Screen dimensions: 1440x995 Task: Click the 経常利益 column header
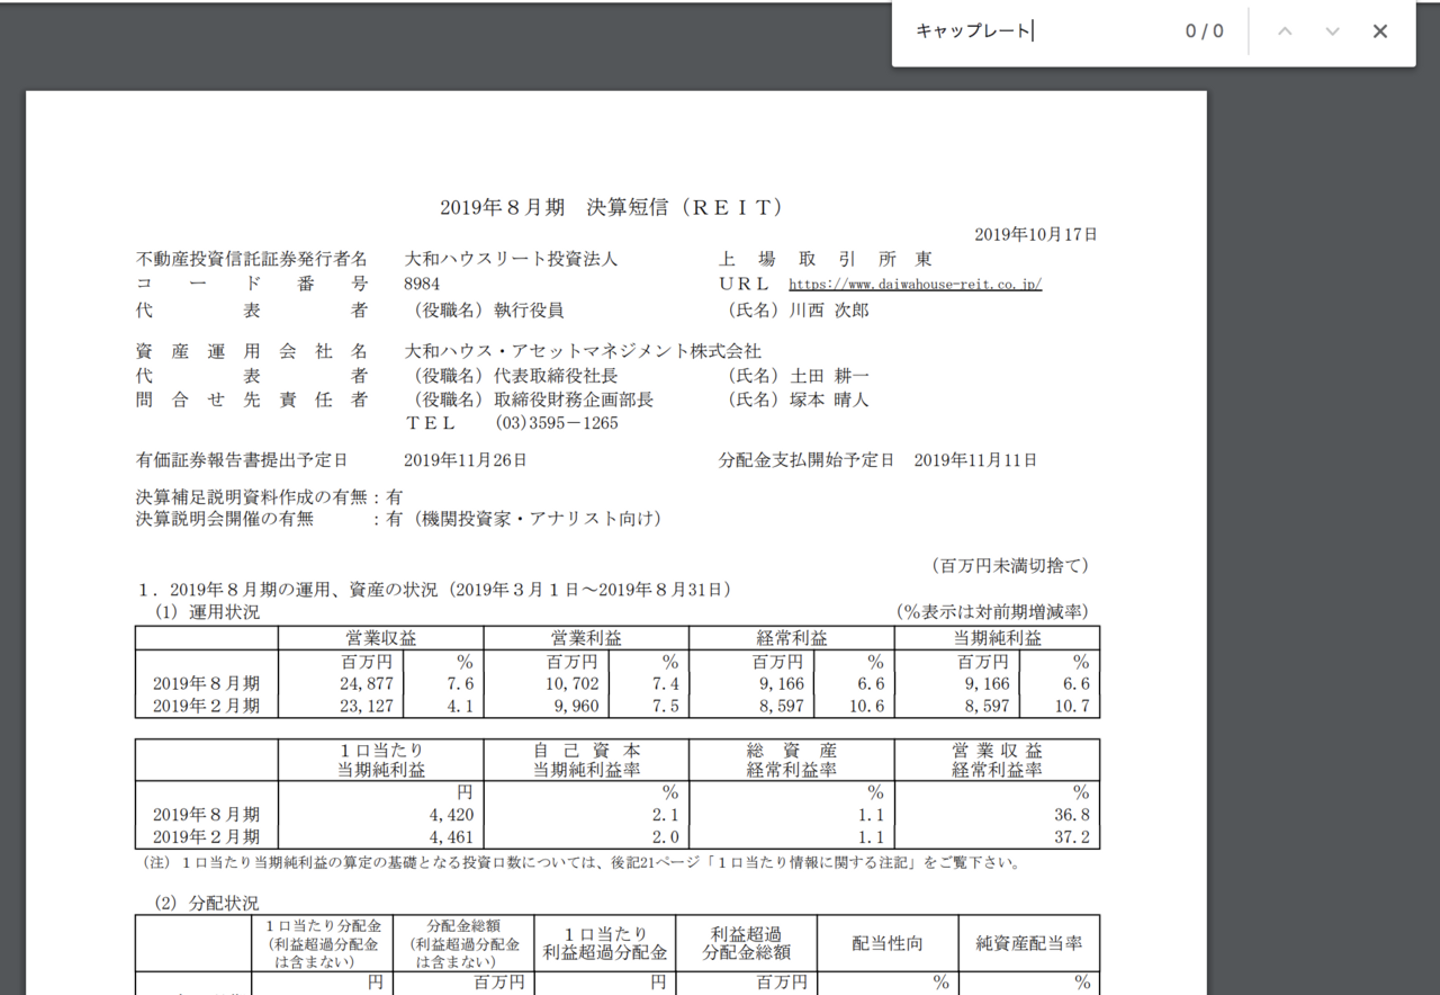pos(792,638)
